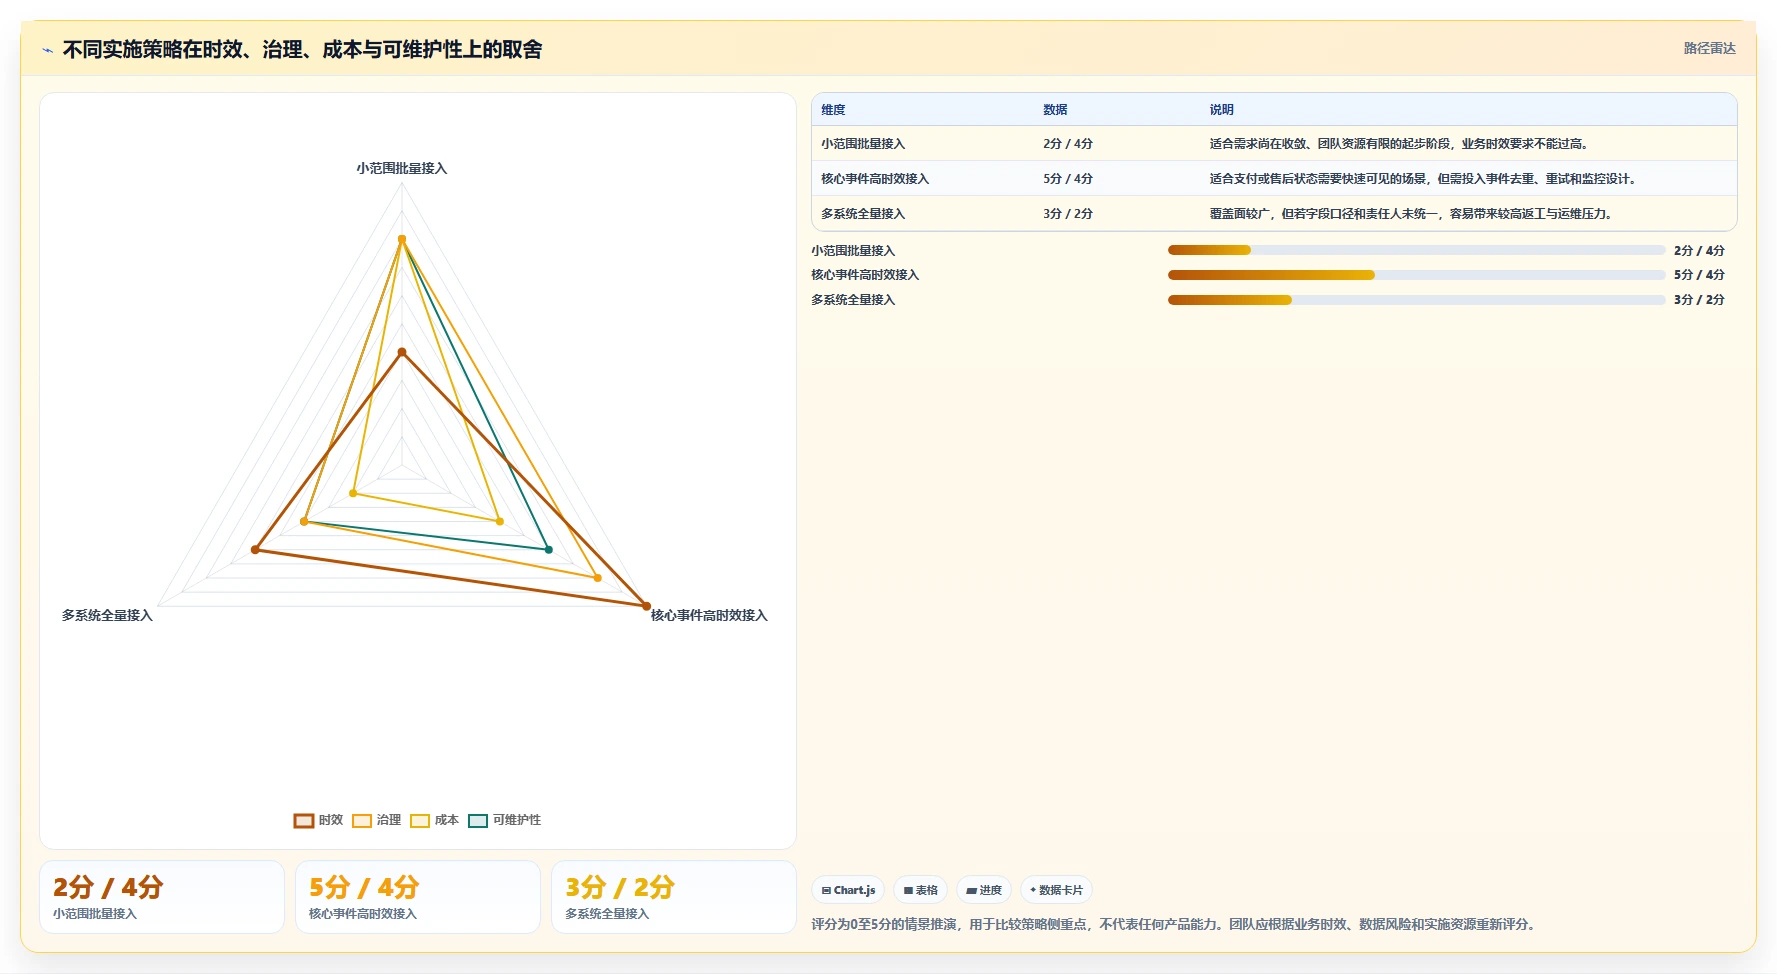1777x974 pixels.
Task: Toggle the 时效 legend item
Action: (x=318, y=820)
